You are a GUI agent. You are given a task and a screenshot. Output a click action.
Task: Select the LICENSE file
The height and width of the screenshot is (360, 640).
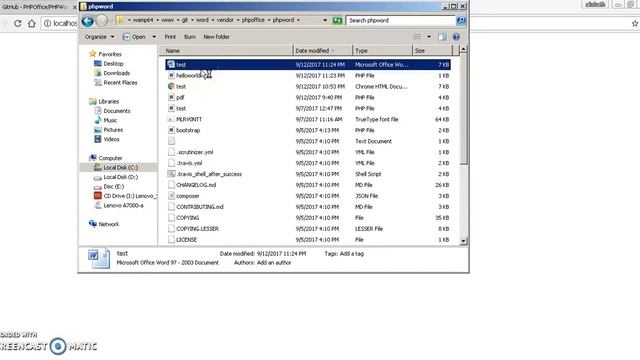[x=308, y=240]
